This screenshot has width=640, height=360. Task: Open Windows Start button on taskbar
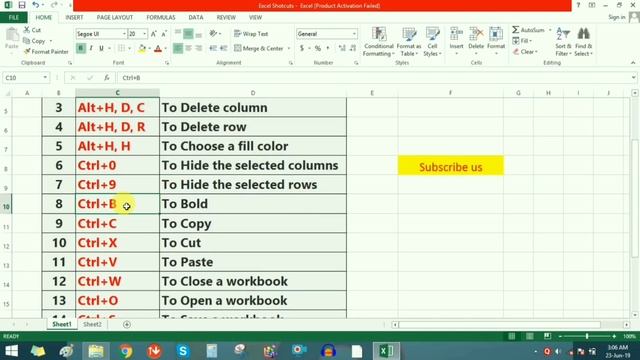pos(11,351)
